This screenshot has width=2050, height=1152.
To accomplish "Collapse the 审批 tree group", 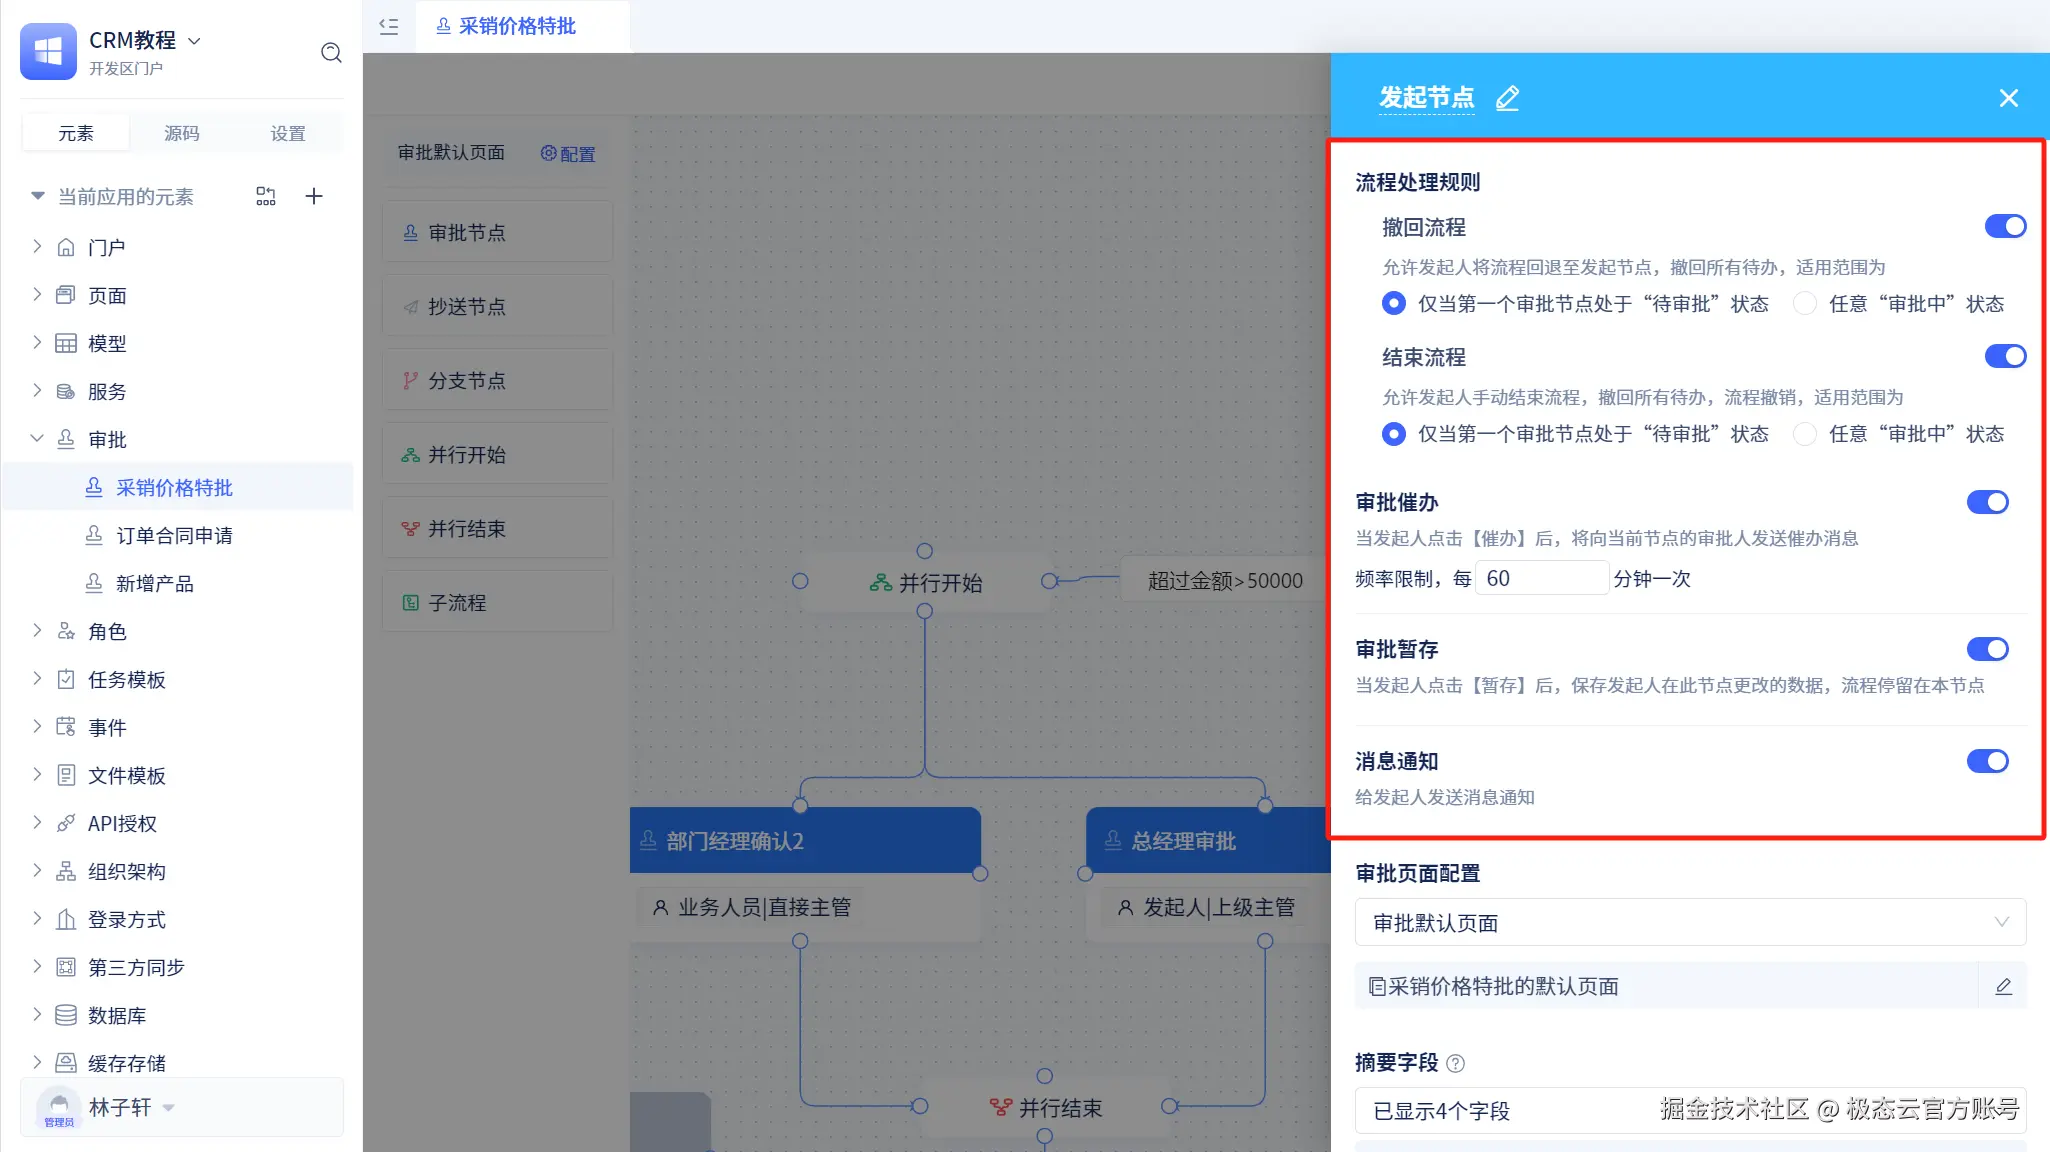I will [x=37, y=439].
